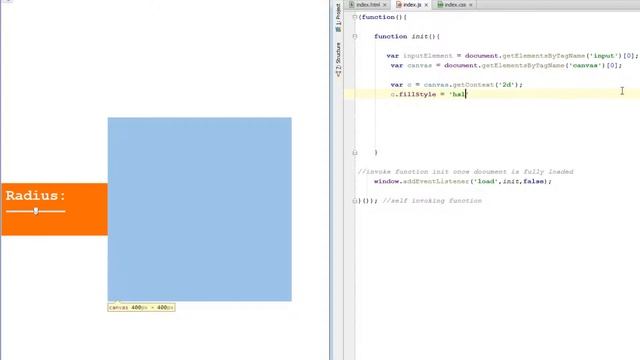The height and width of the screenshot is (360, 640).
Task: Click the window.addEventListener line
Action: tap(462, 181)
